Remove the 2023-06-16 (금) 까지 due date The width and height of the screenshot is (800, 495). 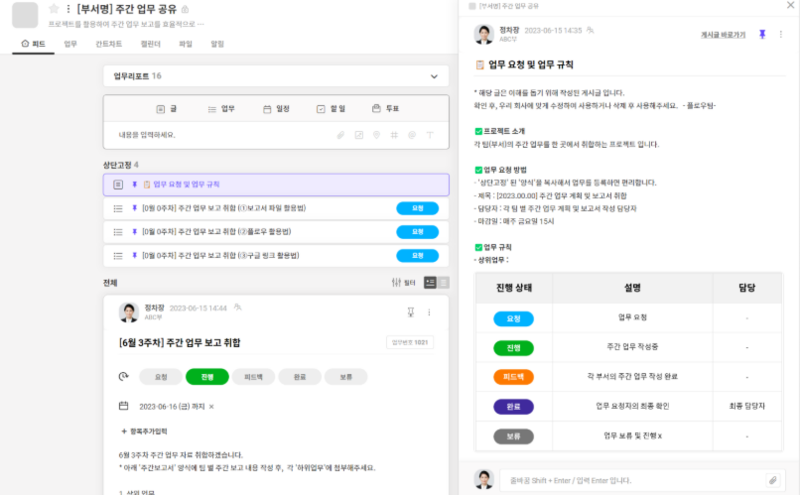pos(211,407)
